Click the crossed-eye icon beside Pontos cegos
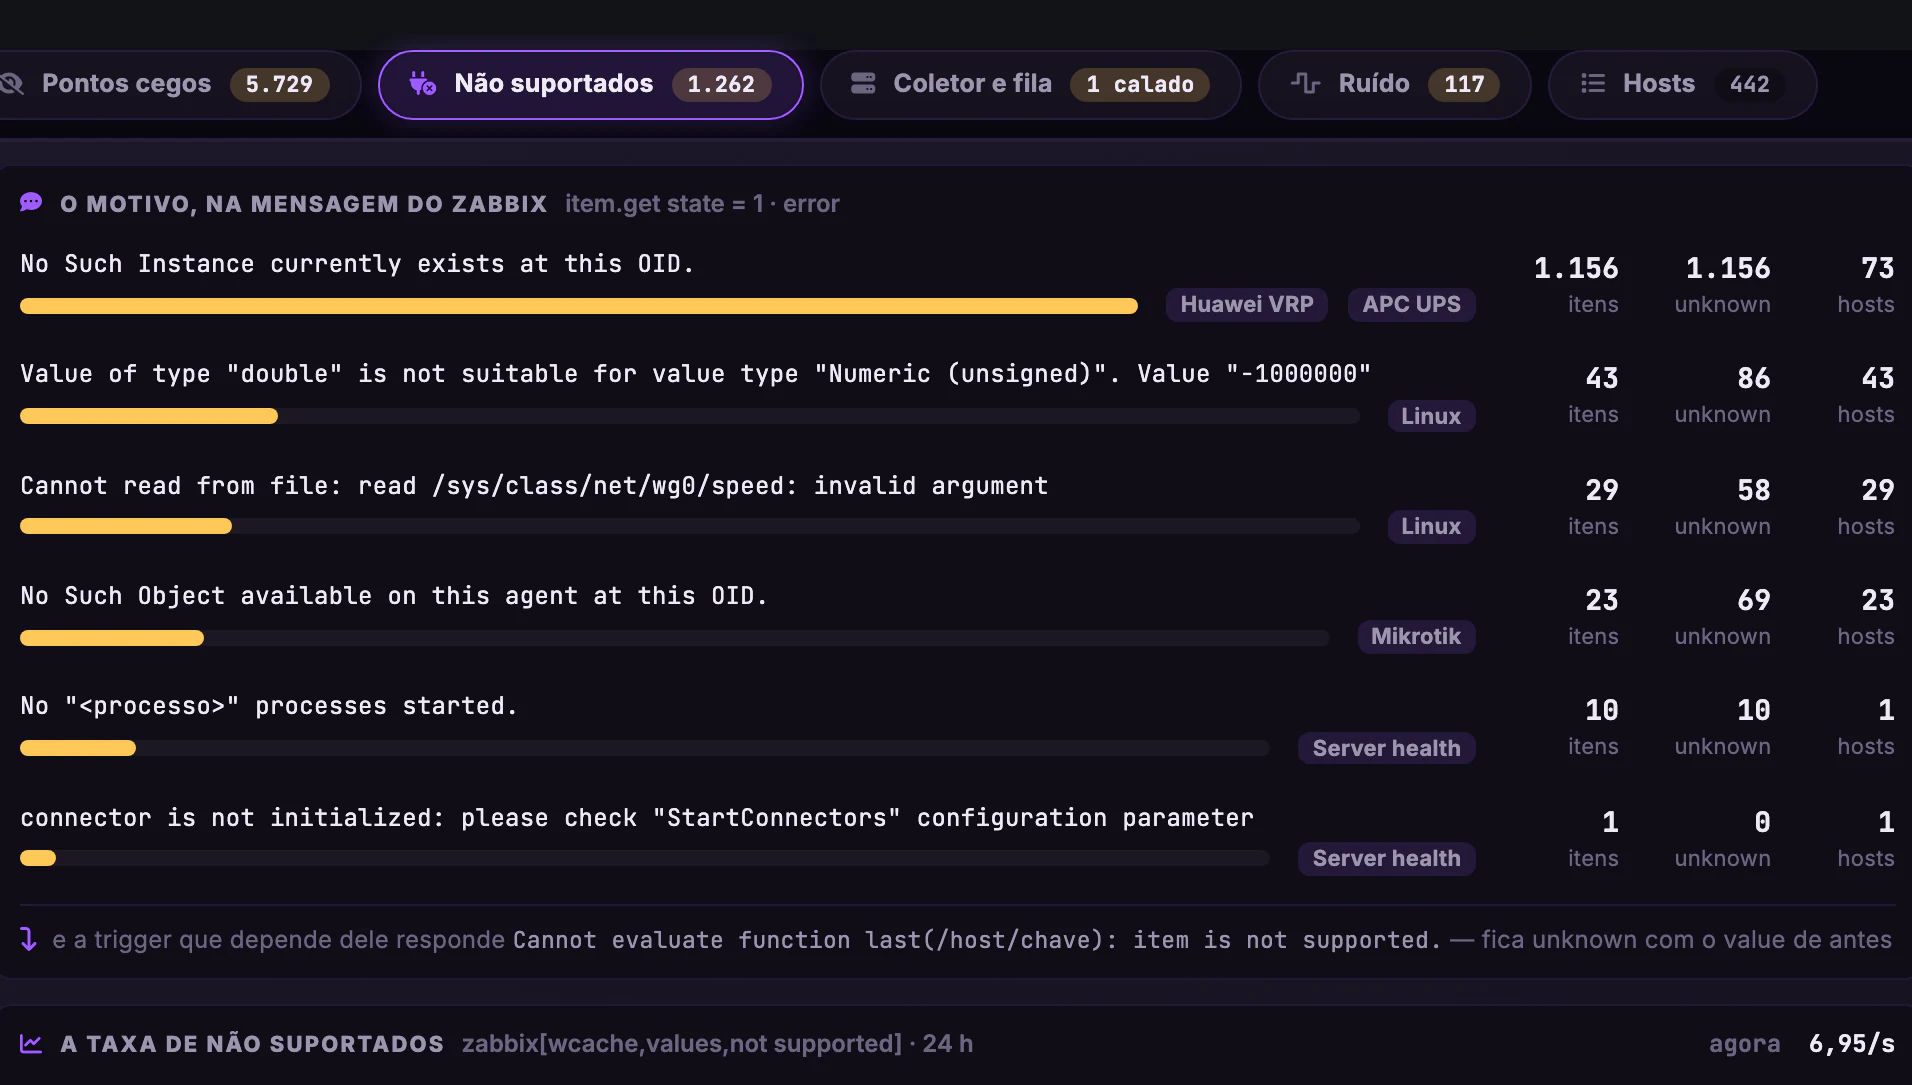This screenshot has height=1085, width=1912. tap(12, 84)
